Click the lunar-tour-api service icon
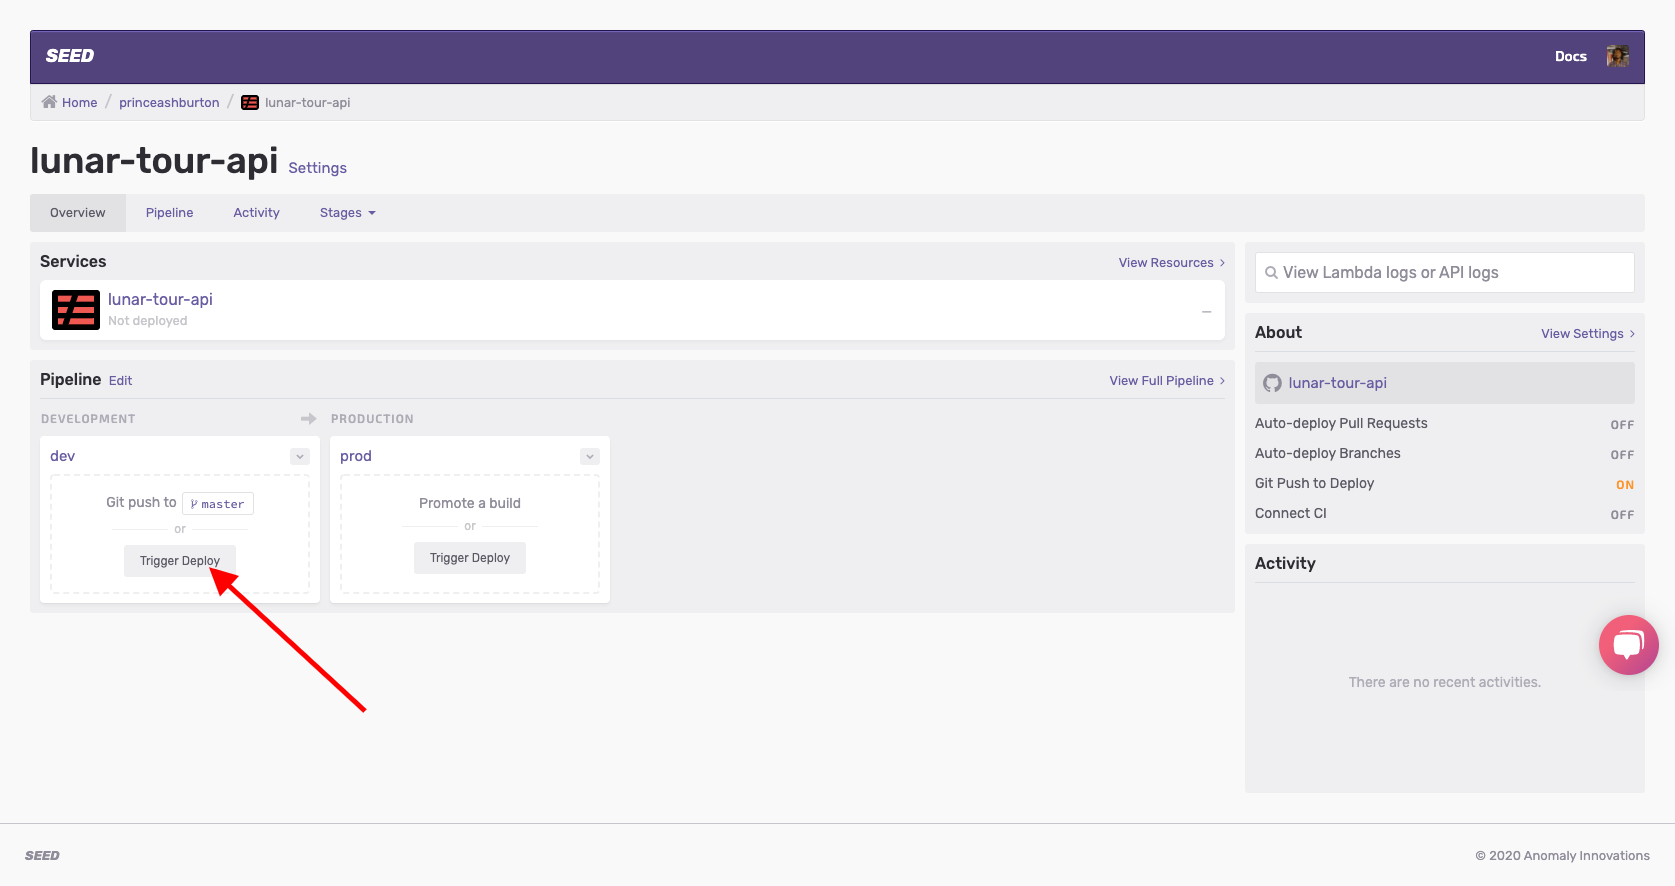Viewport: 1675px width, 886px height. (76, 310)
